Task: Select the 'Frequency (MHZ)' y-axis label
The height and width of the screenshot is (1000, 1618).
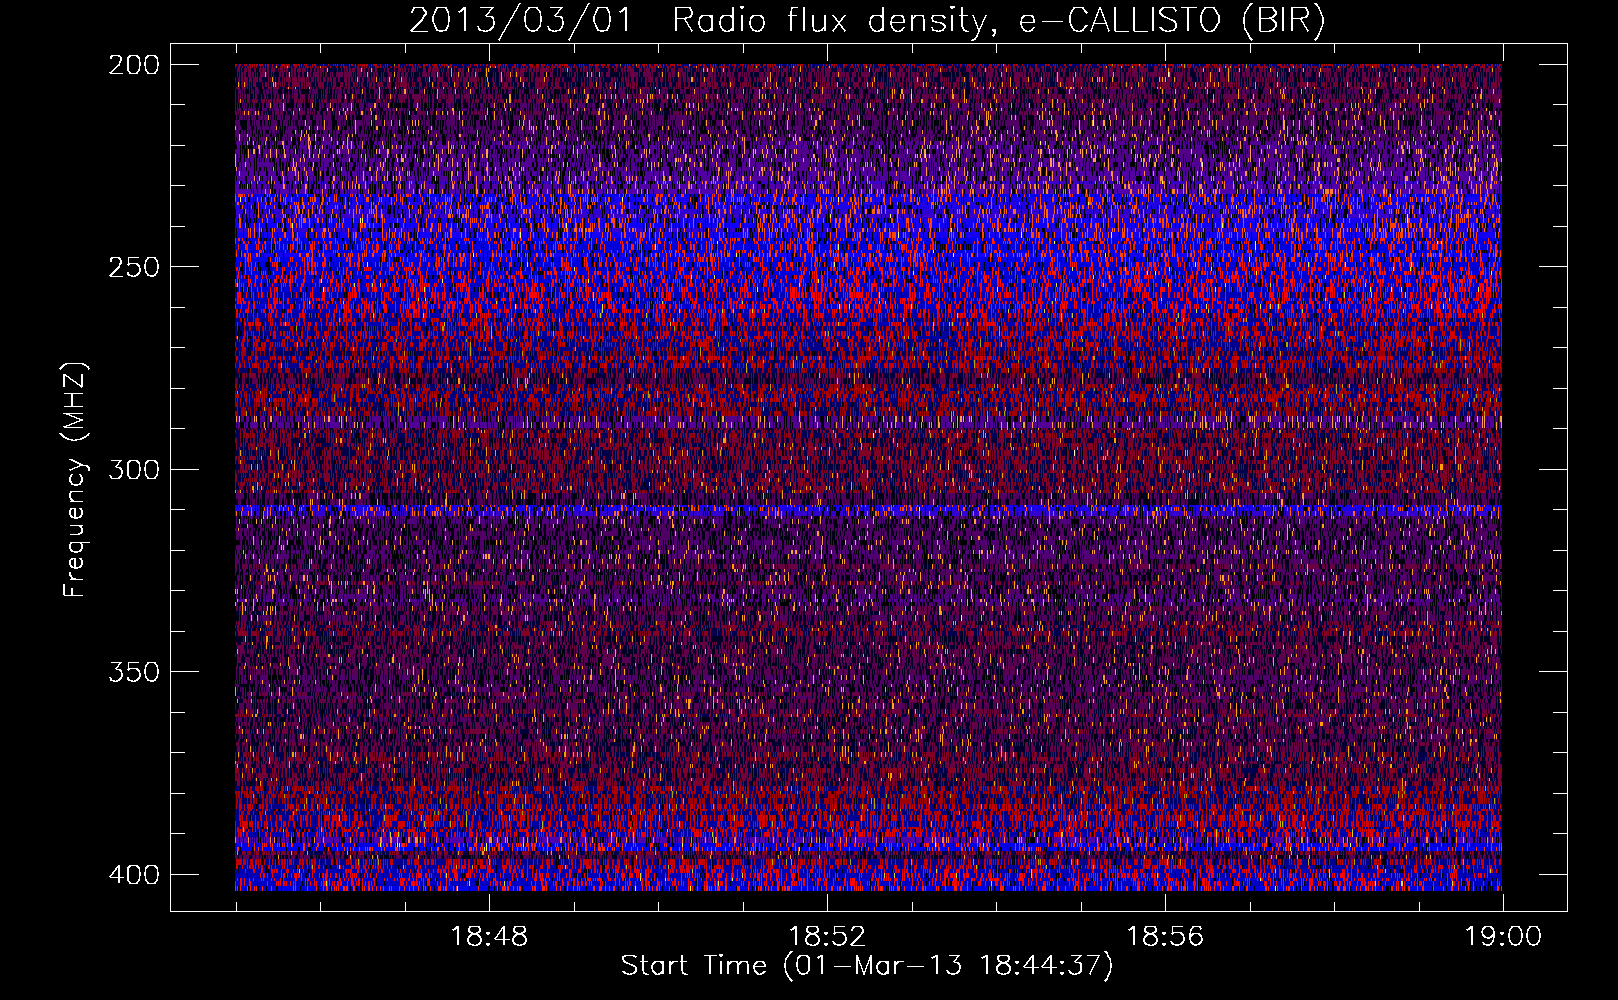Action: click(75, 479)
